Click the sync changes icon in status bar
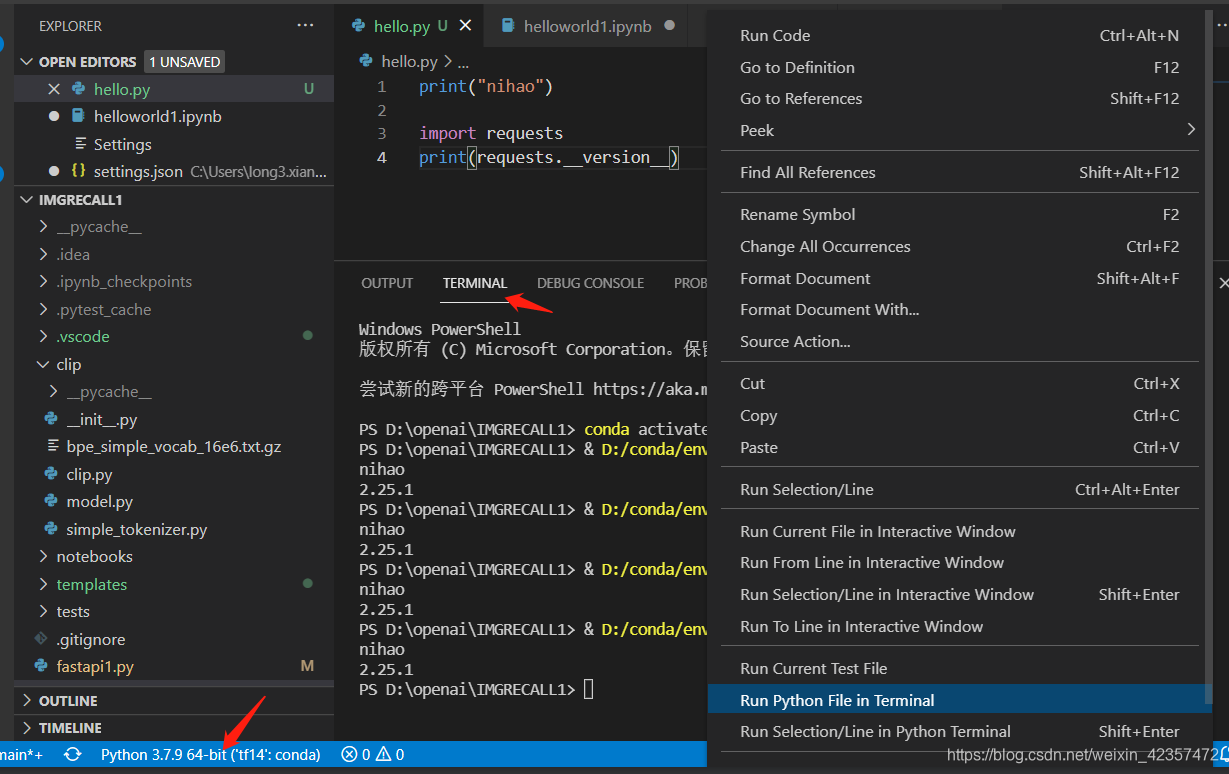The width and height of the screenshot is (1229, 774). click(x=72, y=755)
